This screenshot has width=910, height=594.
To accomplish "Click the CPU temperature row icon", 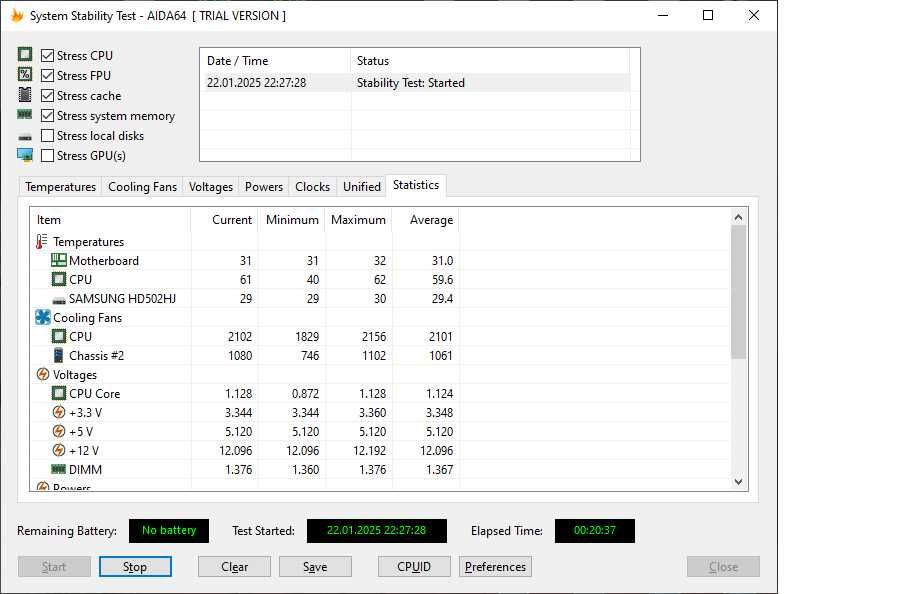I will tap(59, 280).
